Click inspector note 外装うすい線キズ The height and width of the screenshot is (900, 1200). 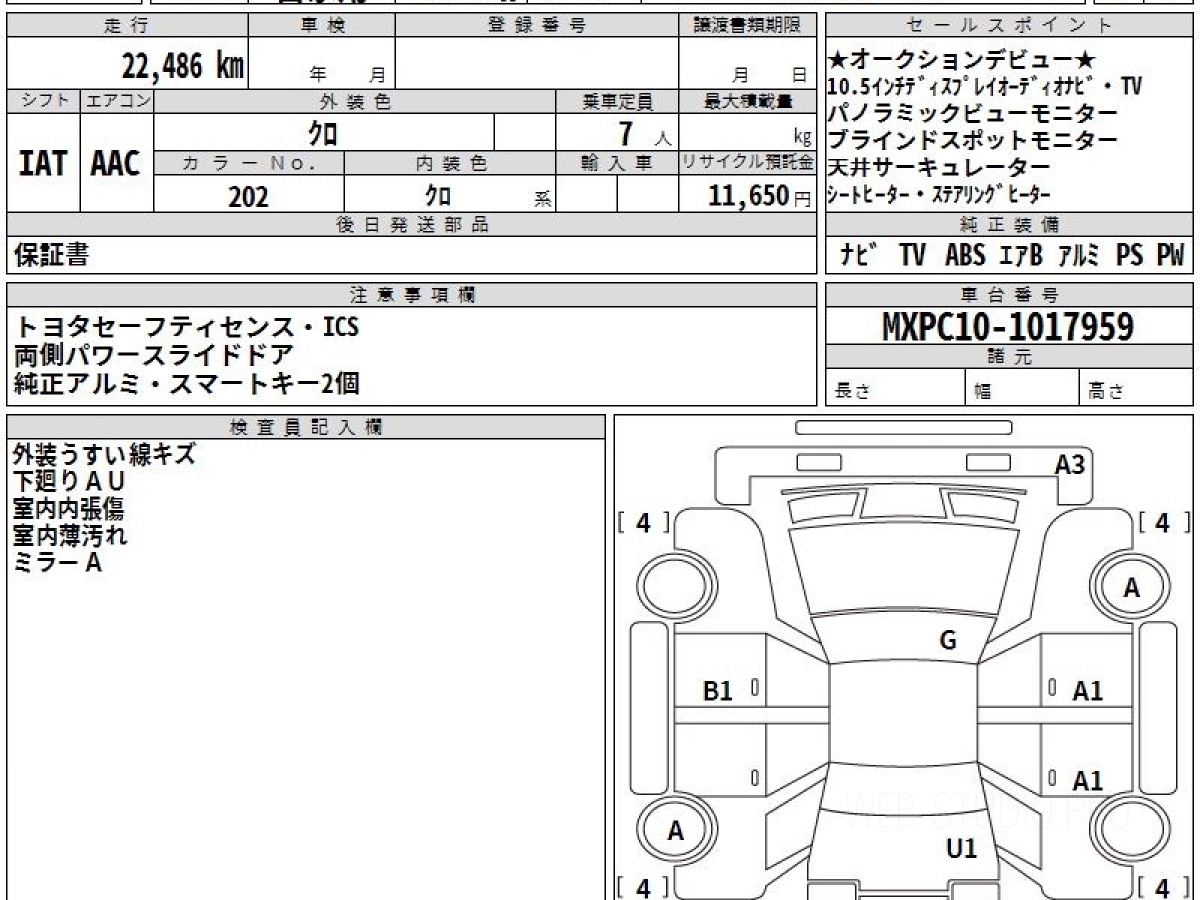click(104, 455)
